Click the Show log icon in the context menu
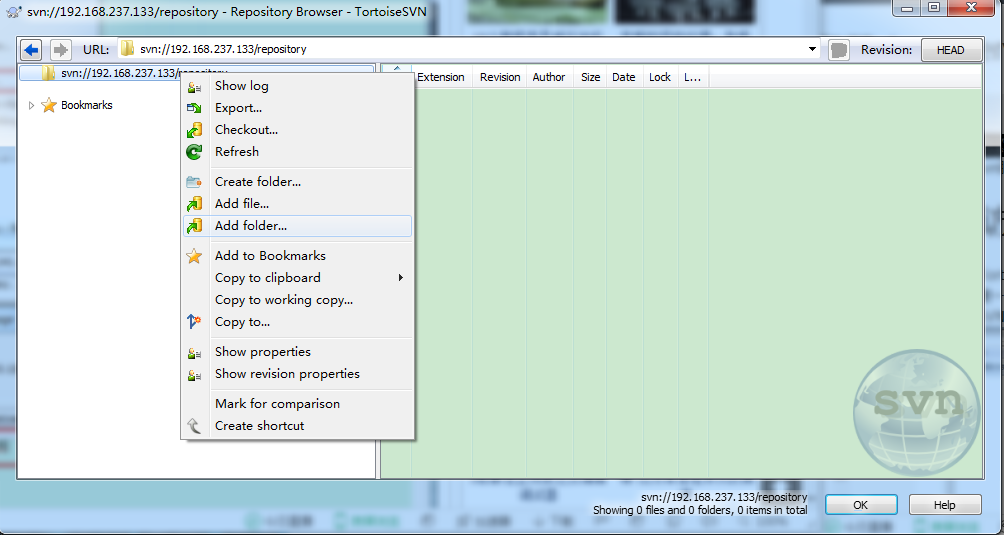The image size is (1004, 535). click(x=194, y=86)
